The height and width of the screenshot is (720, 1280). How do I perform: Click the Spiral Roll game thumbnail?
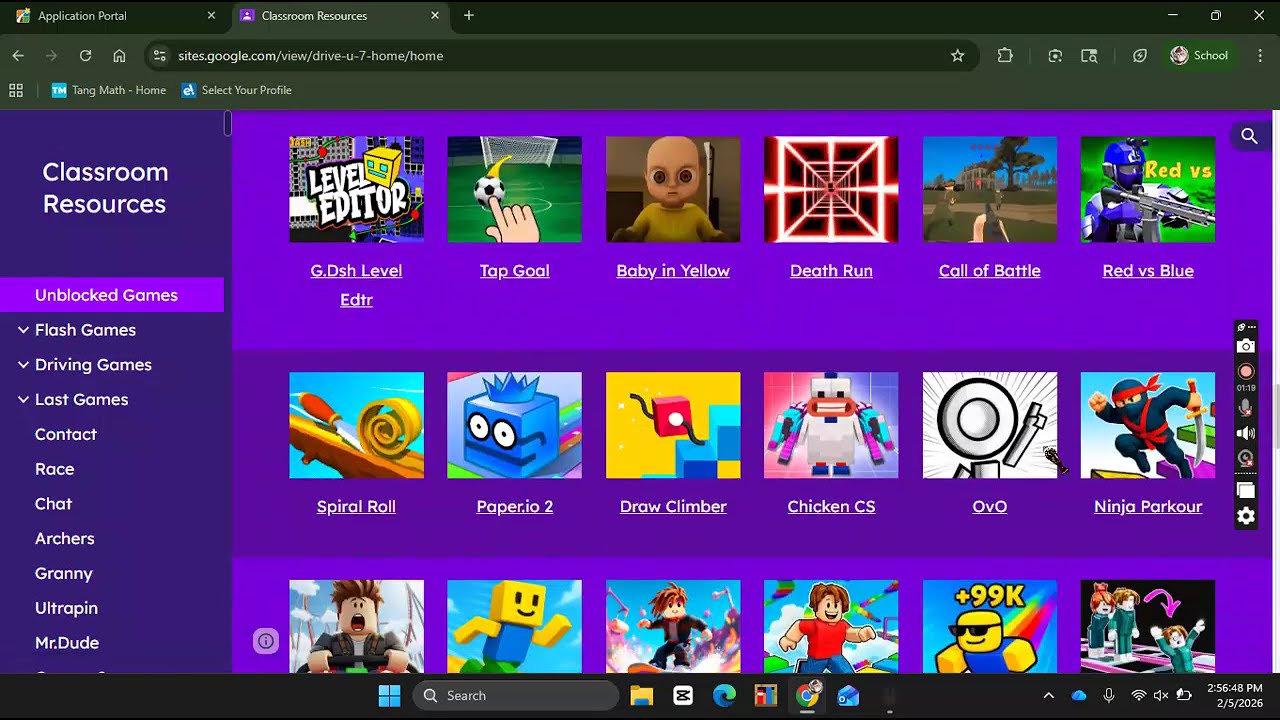click(x=356, y=425)
